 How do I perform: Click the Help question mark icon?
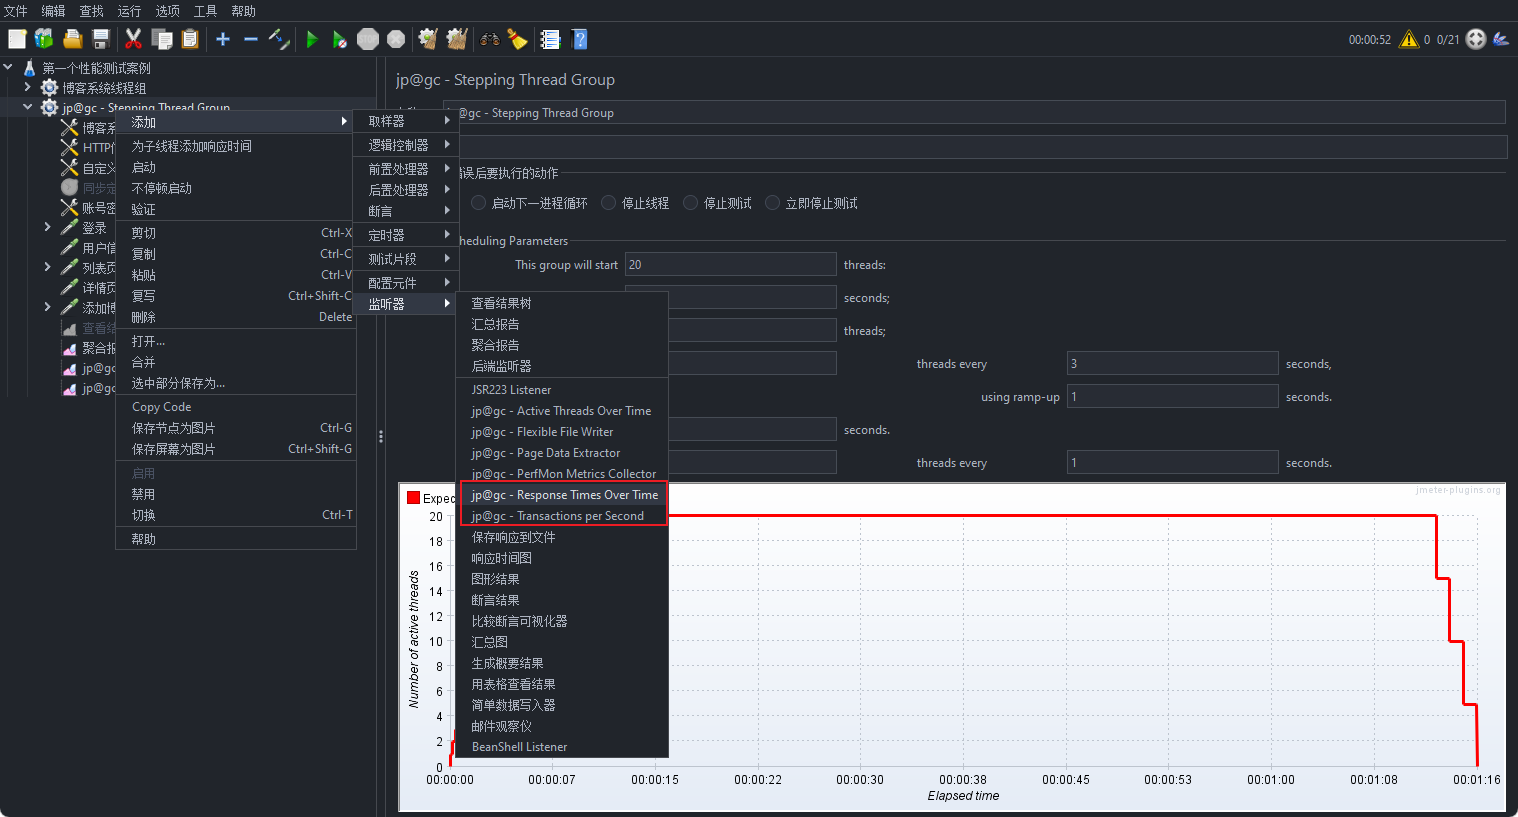click(x=579, y=39)
